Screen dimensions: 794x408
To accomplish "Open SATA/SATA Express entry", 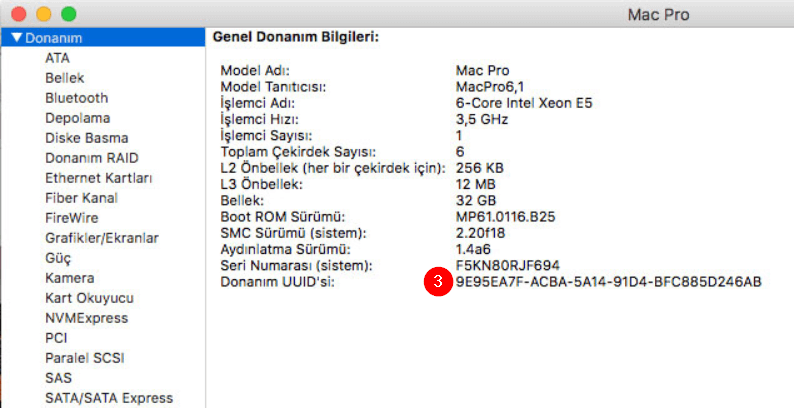I will (109, 398).
